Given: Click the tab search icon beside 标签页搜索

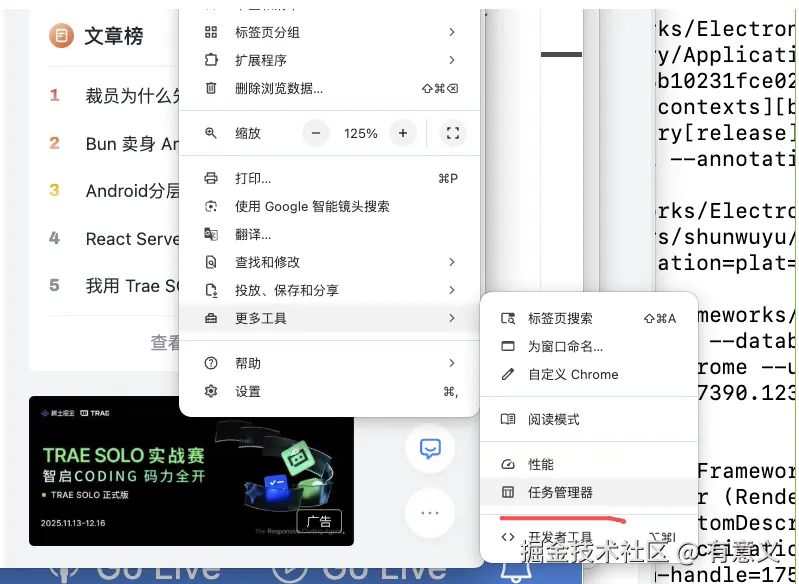Looking at the screenshot, I should [508, 318].
